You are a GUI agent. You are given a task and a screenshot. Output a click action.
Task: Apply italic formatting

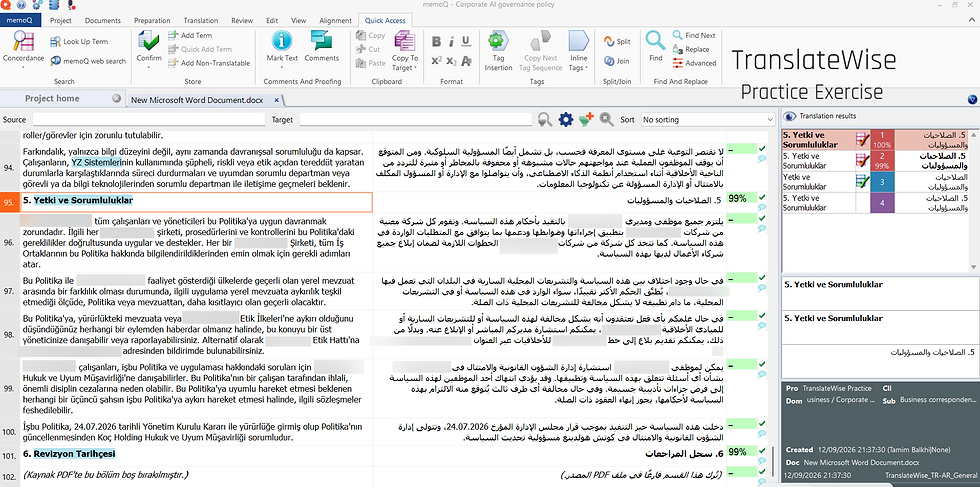point(451,42)
